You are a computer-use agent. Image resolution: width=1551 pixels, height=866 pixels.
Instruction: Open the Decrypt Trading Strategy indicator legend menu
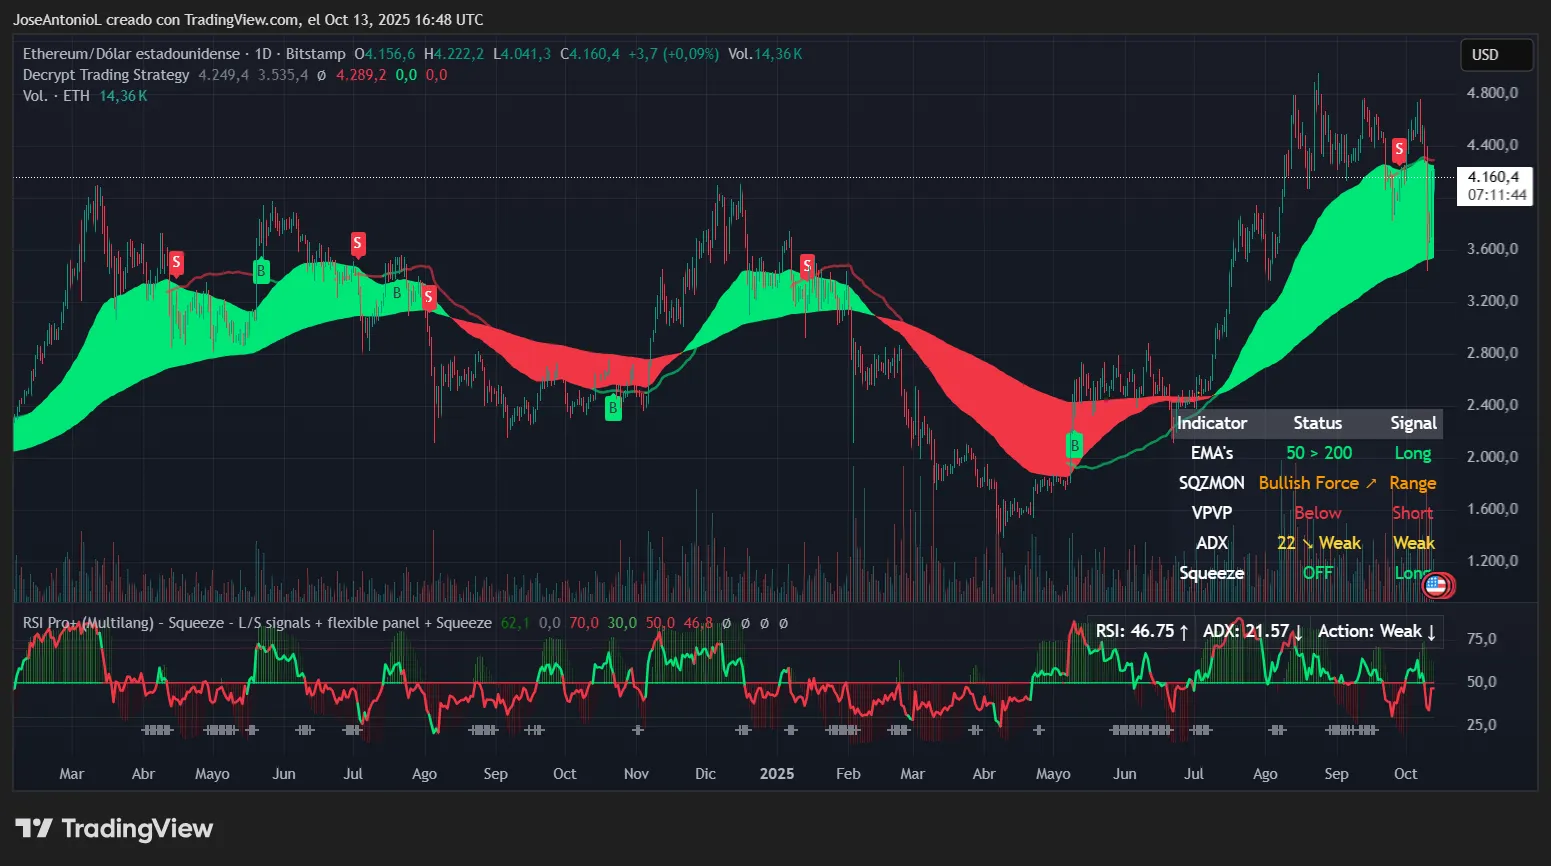(x=104, y=74)
